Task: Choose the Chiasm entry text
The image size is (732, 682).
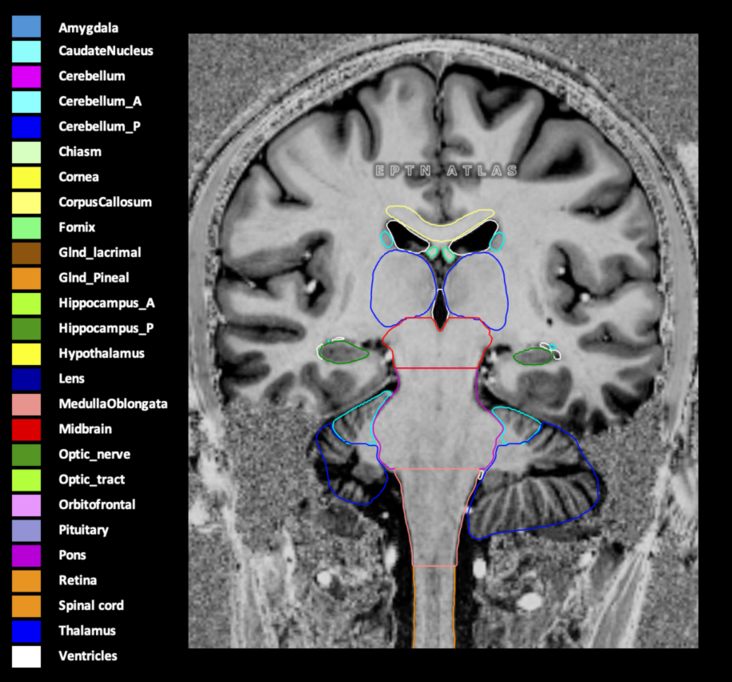Action: click(x=79, y=152)
